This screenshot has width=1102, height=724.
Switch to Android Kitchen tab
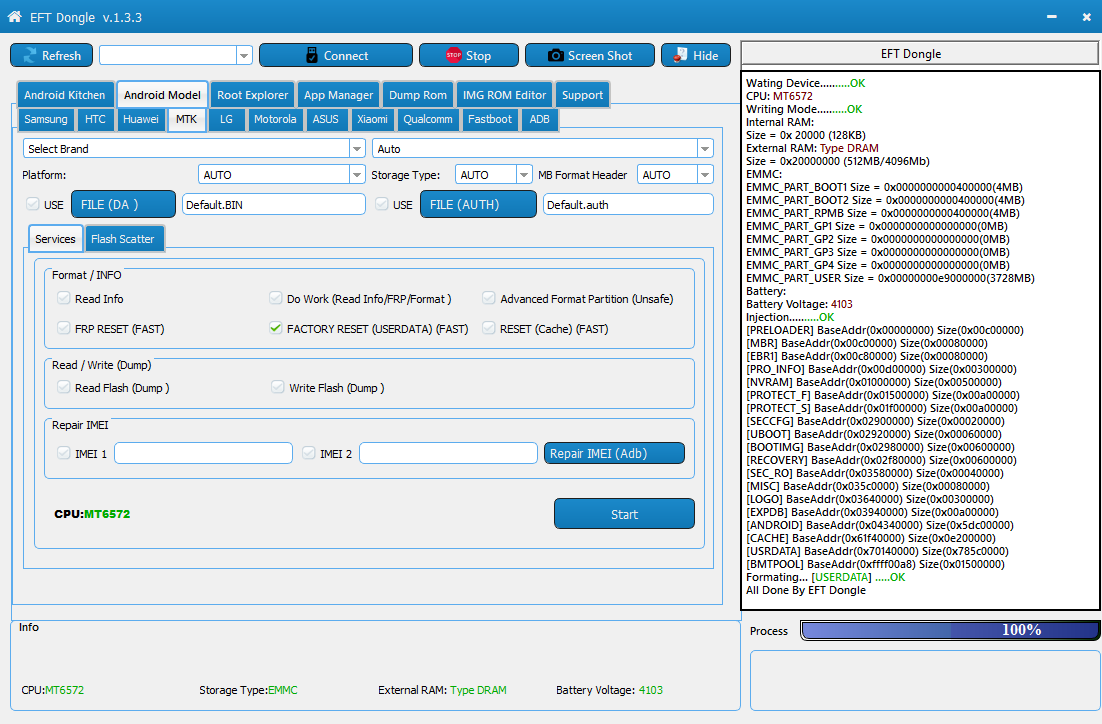click(x=65, y=95)
